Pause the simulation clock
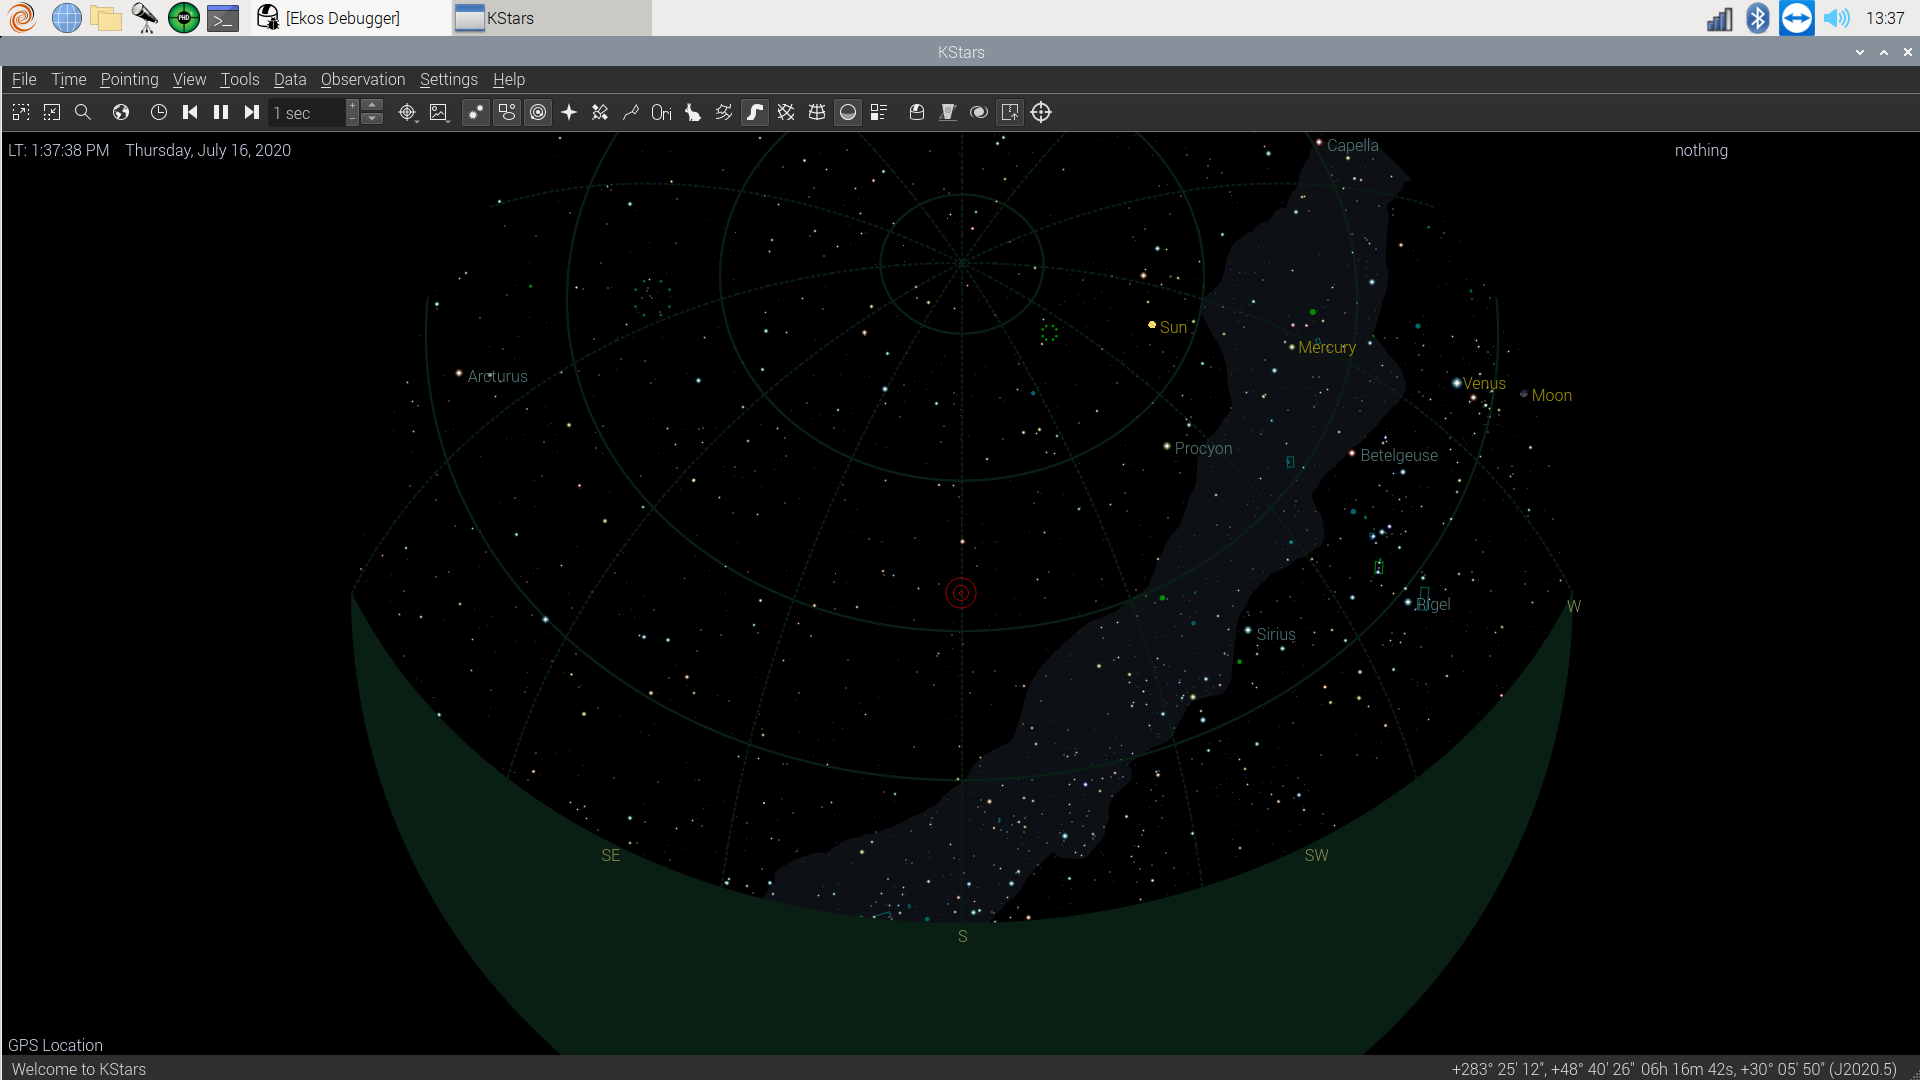The image size is (1920, 1080). pyautogui.click(x=221, y=113)
